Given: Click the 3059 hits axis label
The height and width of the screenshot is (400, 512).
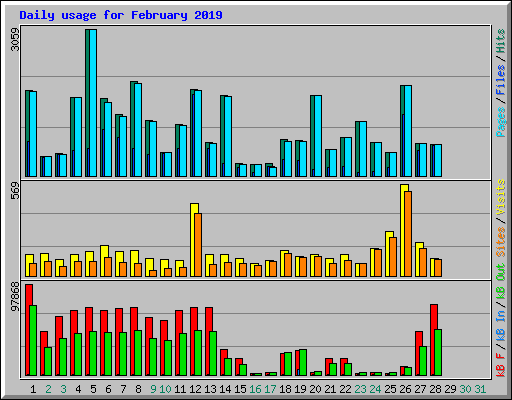Looking at the screenshot, I should point(15,39).
